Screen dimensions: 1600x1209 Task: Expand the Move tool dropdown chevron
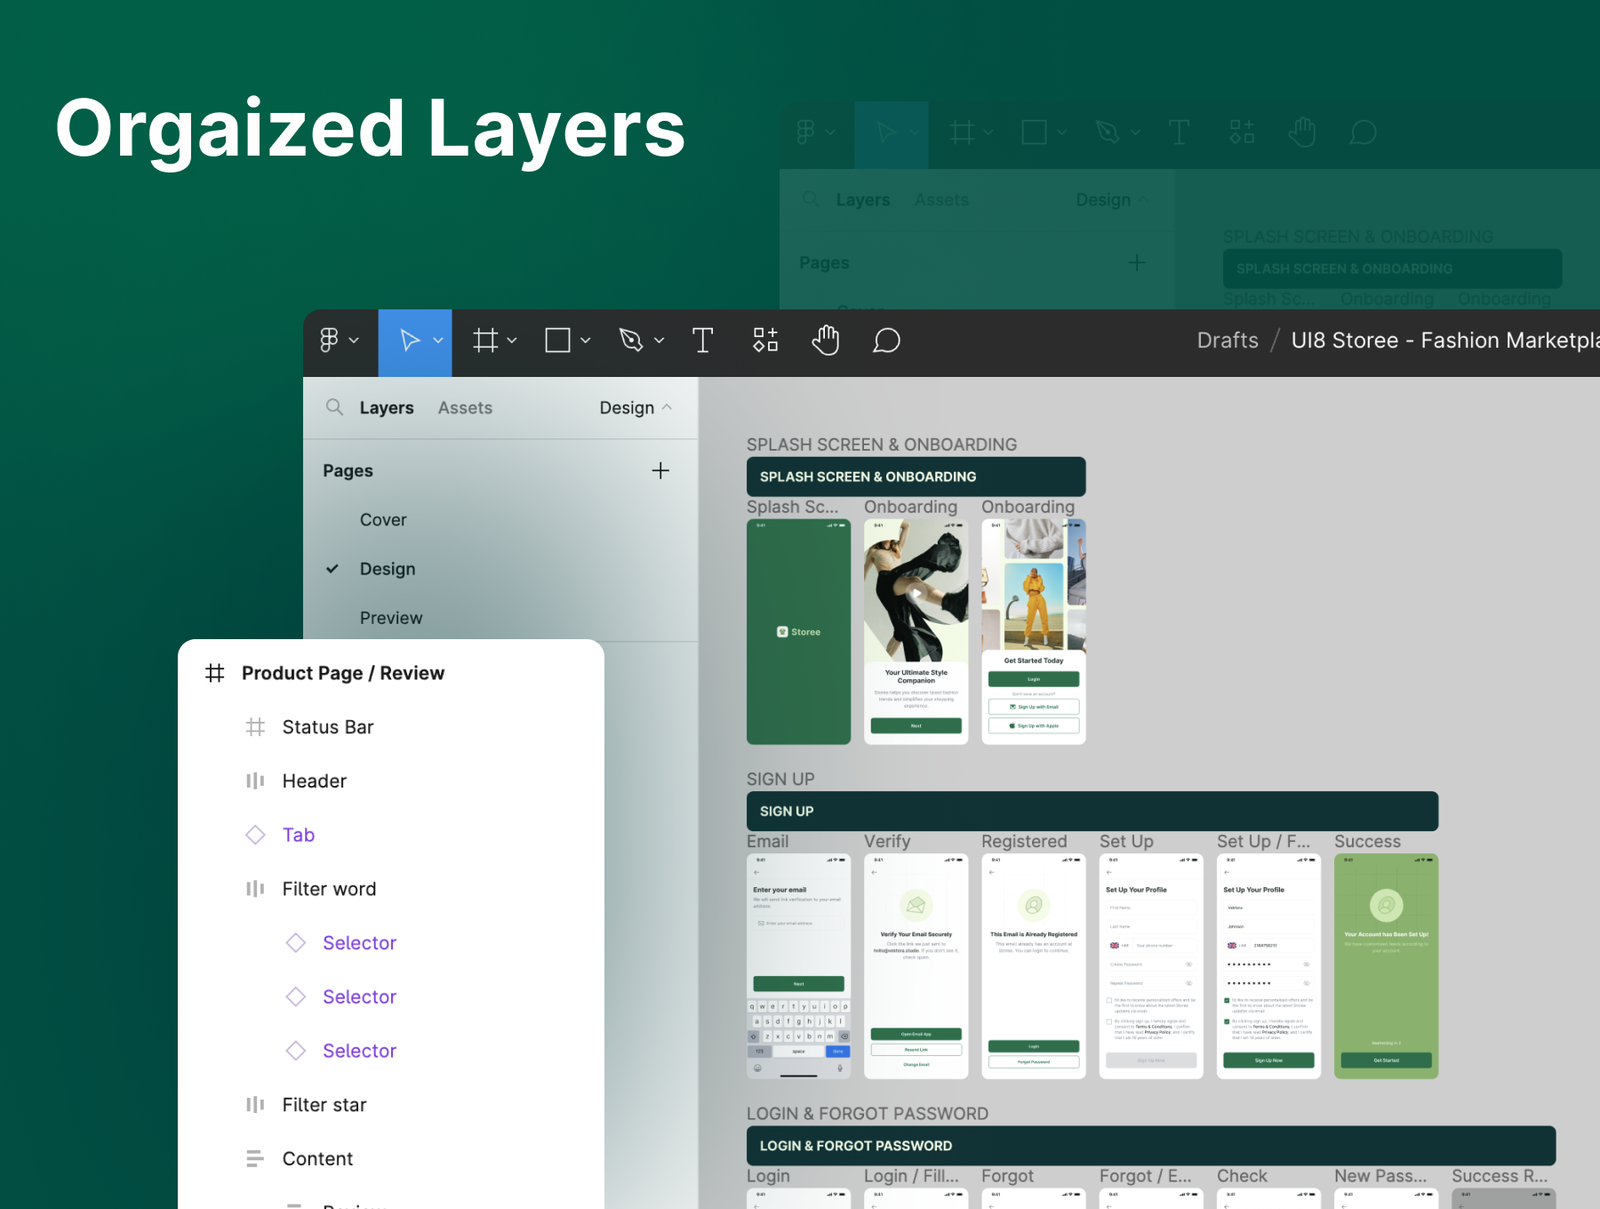[x=438, y=341]
